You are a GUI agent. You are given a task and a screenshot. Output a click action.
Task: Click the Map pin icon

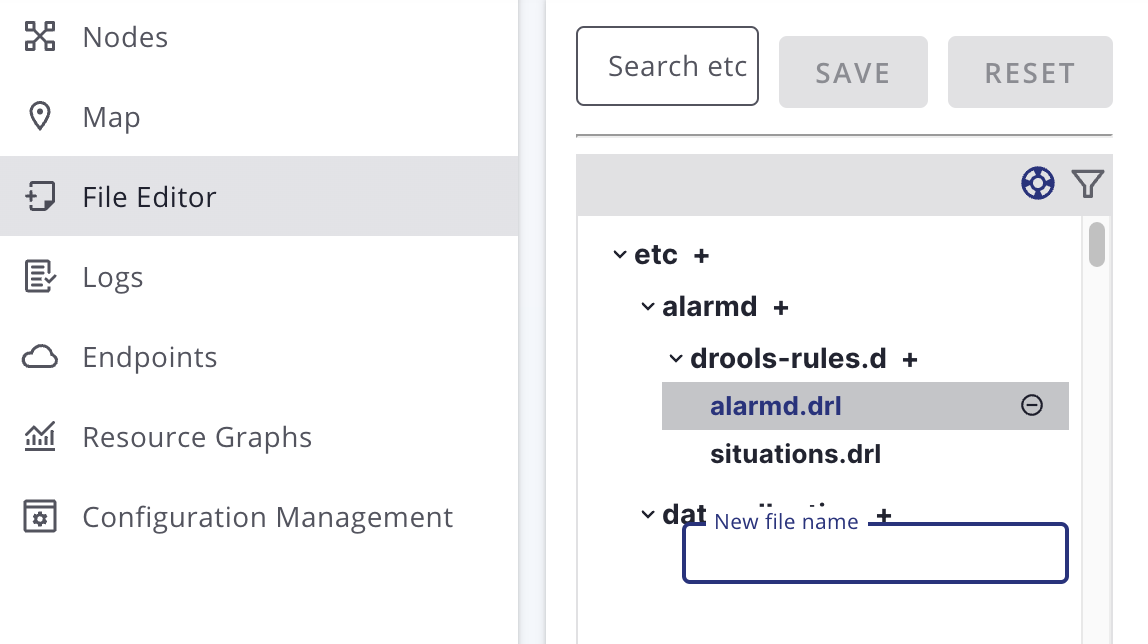(40, 117)
